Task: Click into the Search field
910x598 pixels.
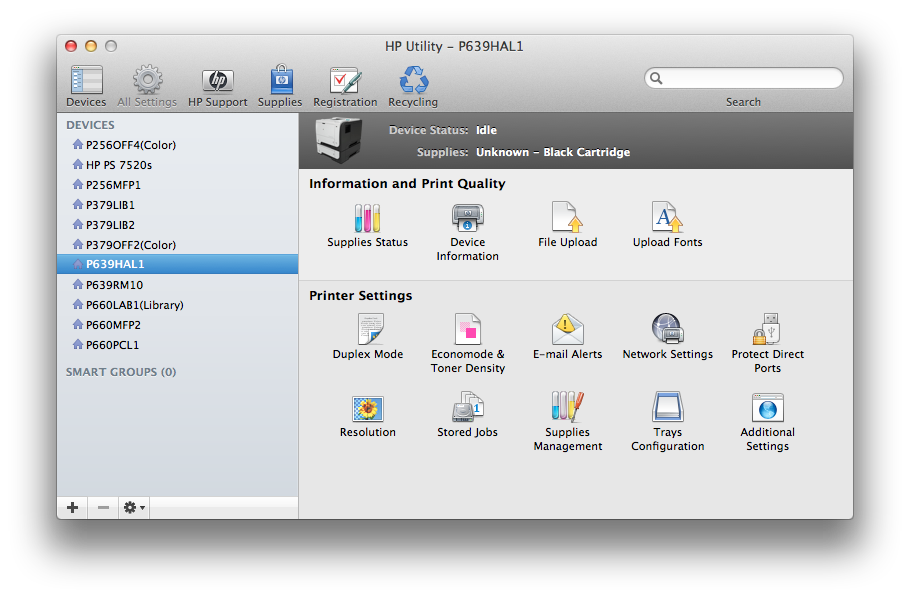Action: (743, 78)
